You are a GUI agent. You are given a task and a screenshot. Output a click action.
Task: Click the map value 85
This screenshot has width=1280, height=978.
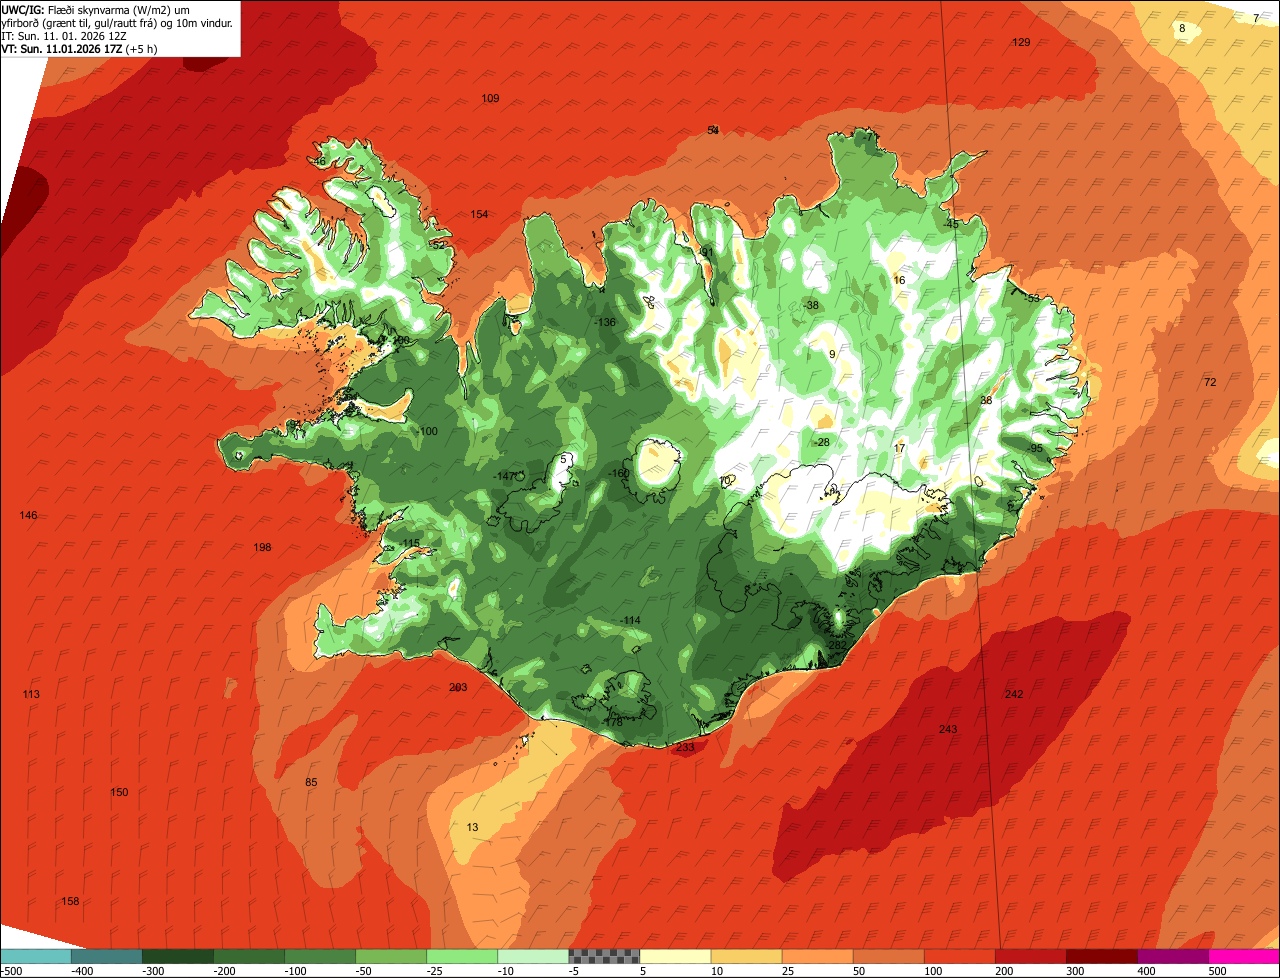311,782
